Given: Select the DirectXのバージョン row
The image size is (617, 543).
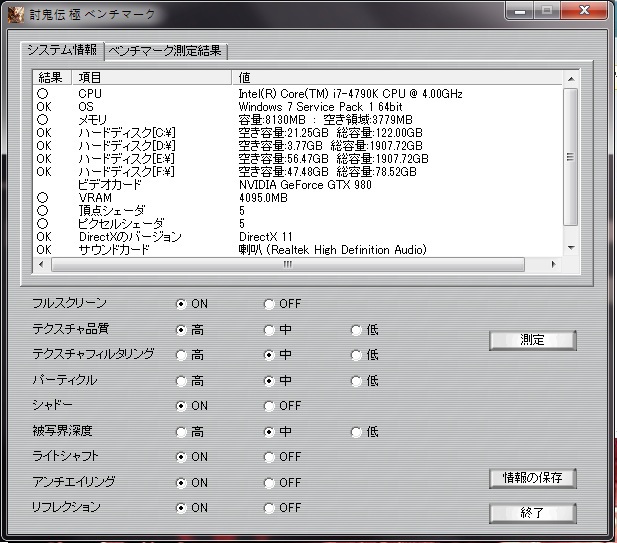Looking at the screenshot, I should pos(298,236).
